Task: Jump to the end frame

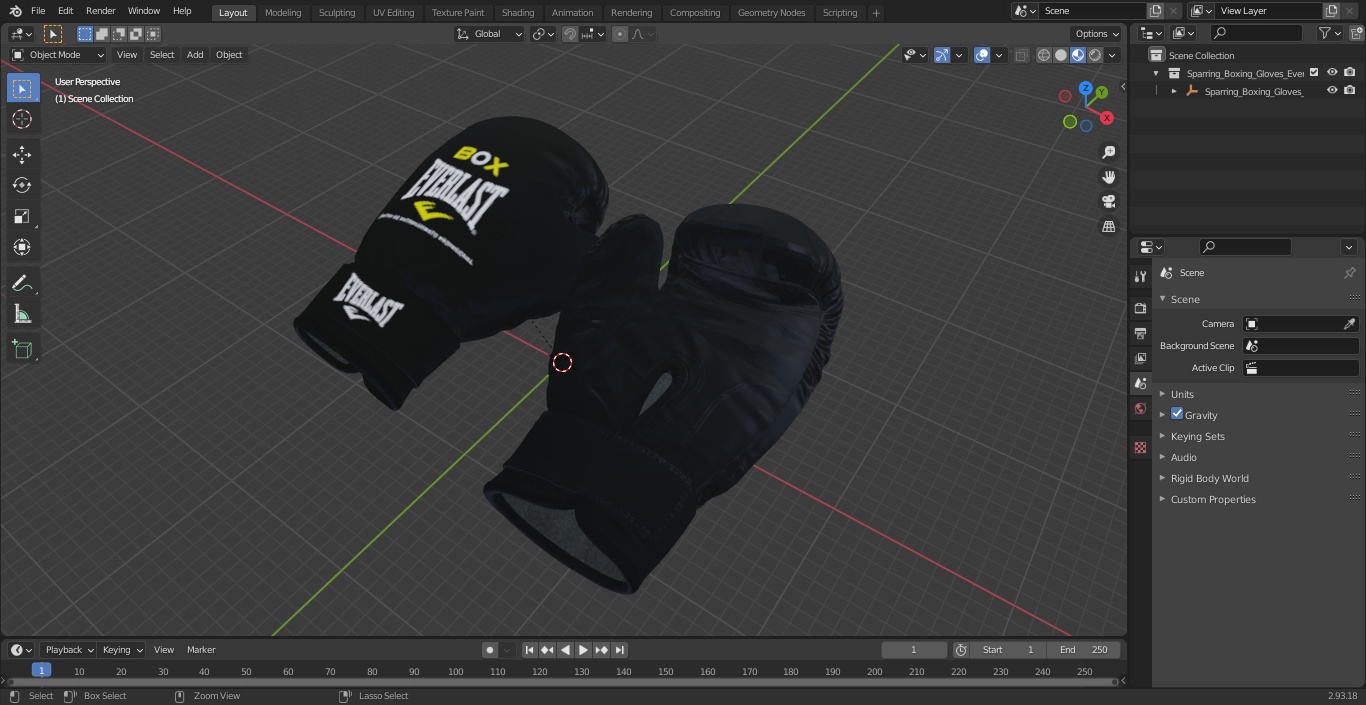Action: coord(619,650)
